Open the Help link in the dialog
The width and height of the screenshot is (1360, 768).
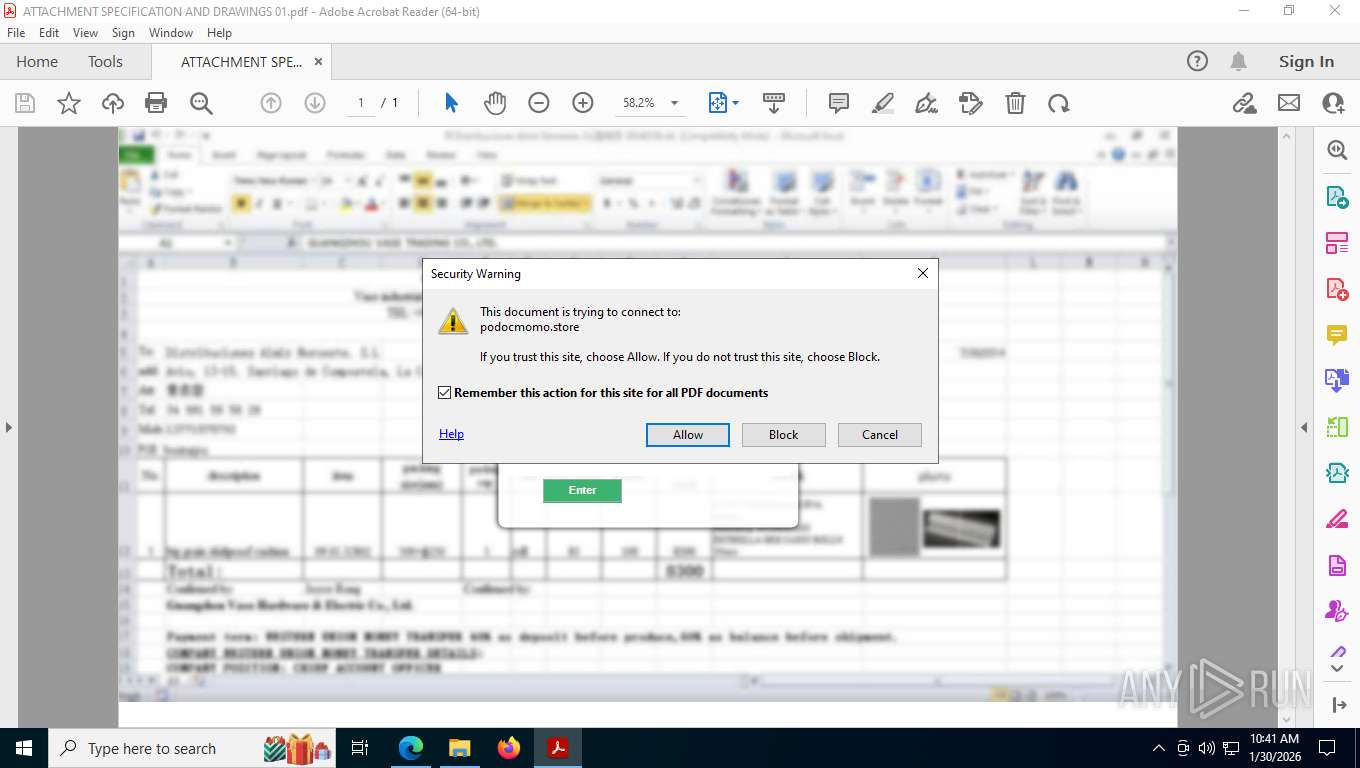point(451,434)
